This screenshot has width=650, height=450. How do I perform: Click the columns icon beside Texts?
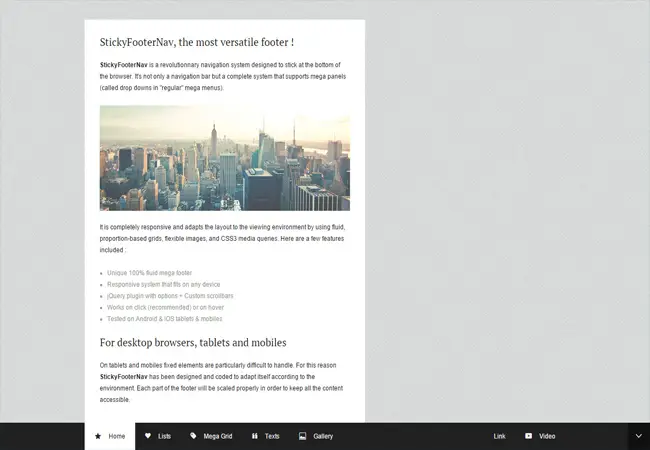click(x=255, y=436)
